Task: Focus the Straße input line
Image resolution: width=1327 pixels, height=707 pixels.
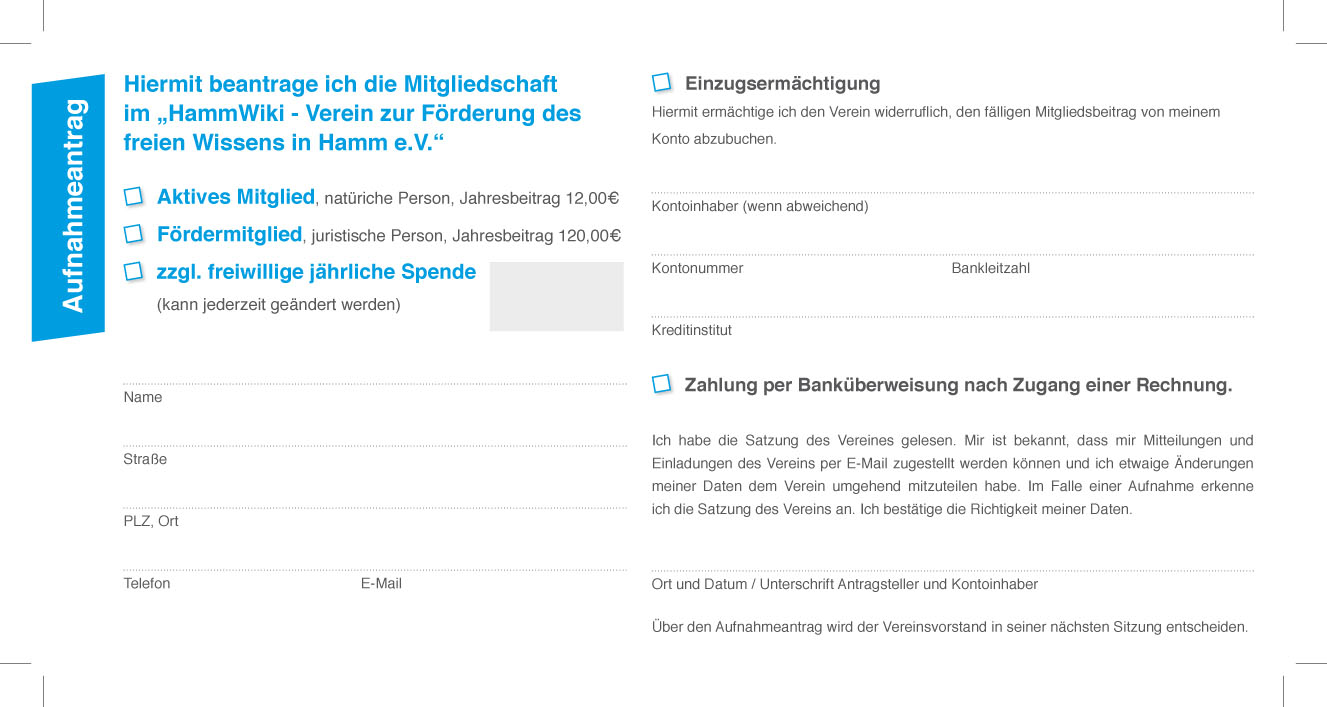Action: (x=374, y=433)
